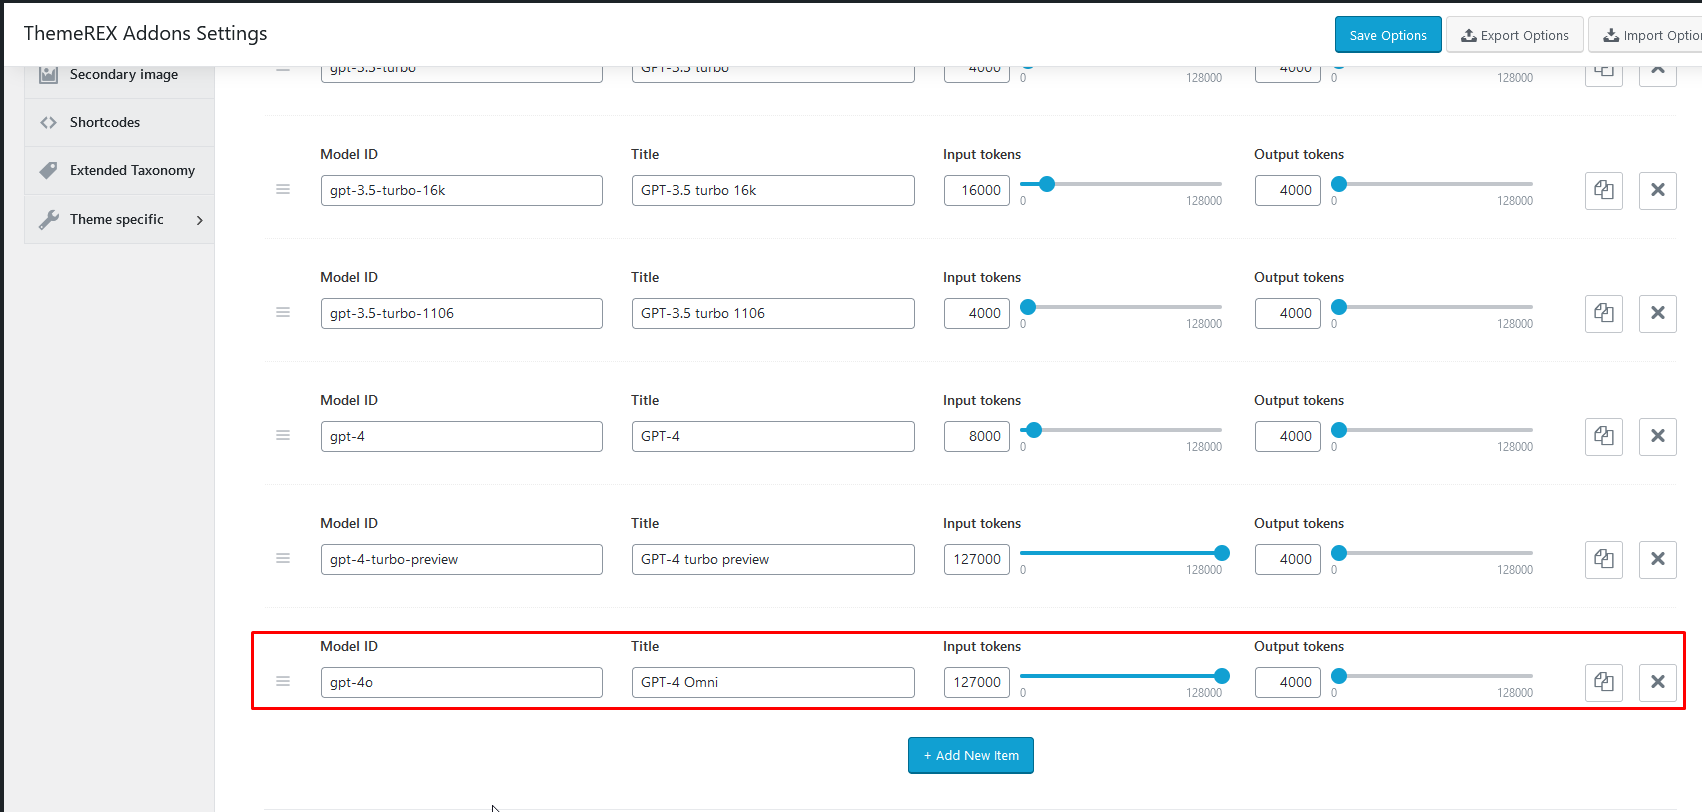Click the Shortcodes code brackets icon
Viewport: 1702px width, 812px height.
coord(48,122)
